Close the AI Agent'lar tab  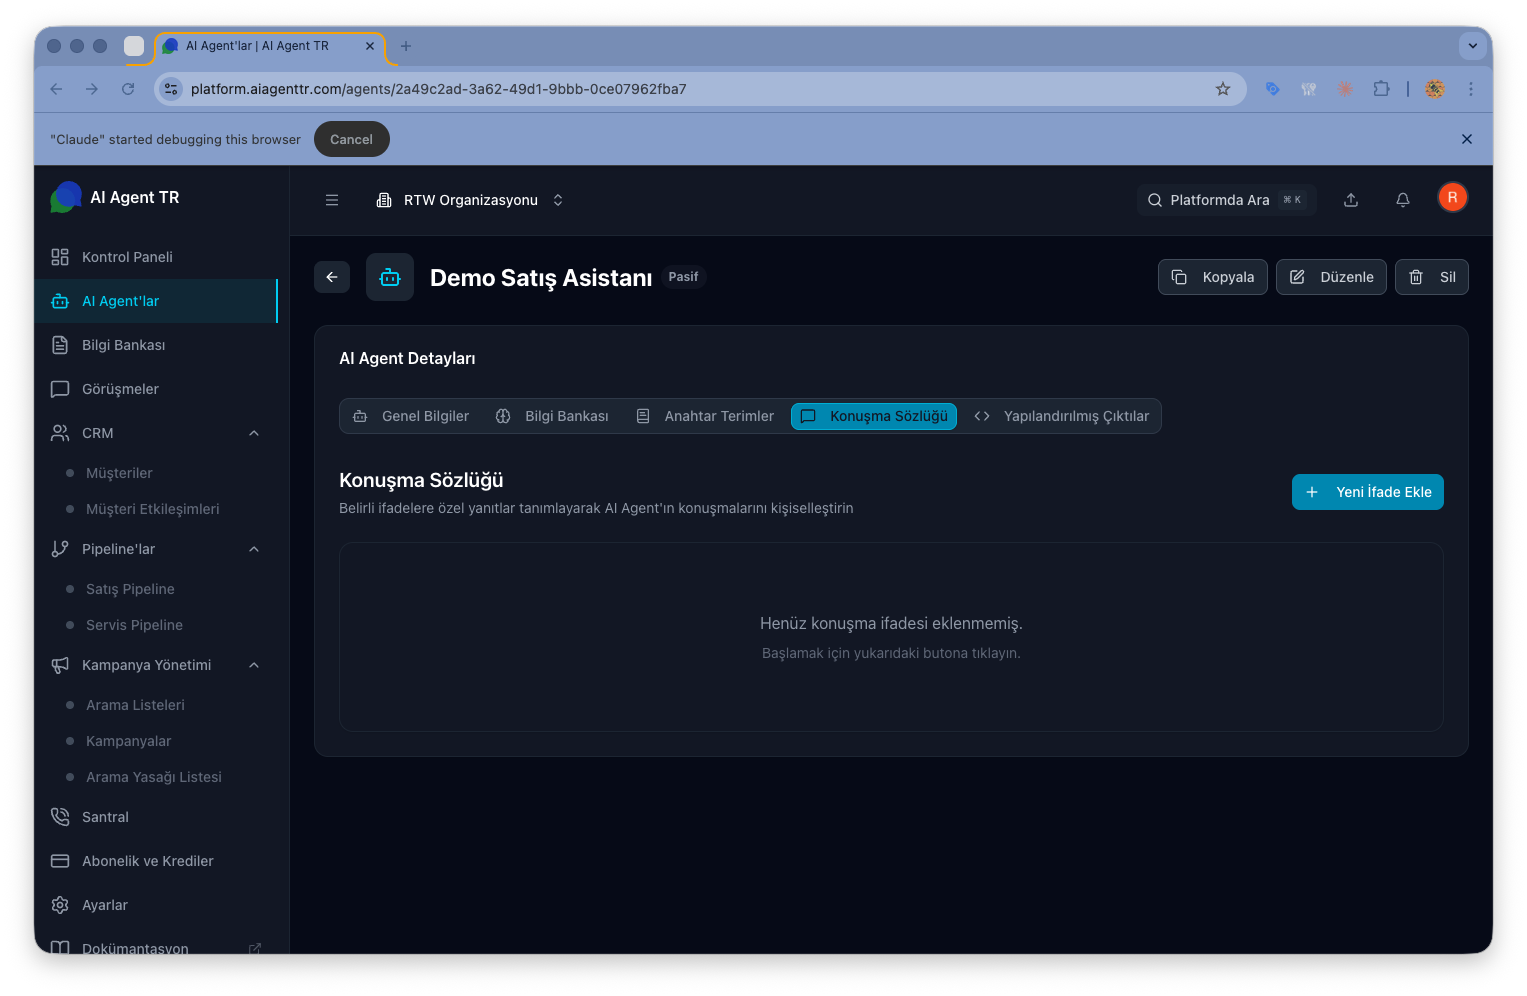370,46
